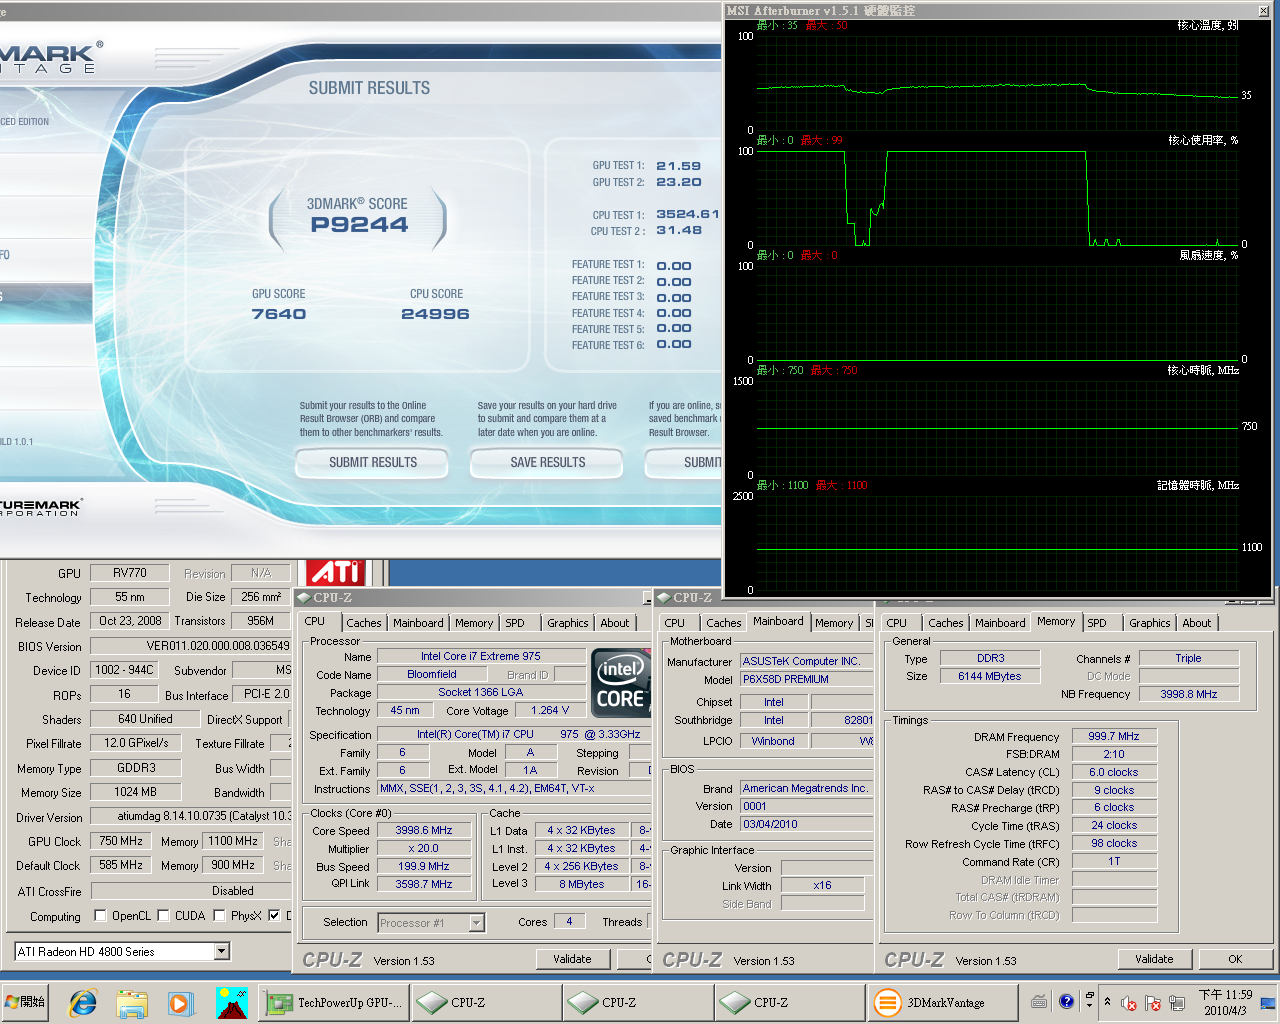Click the keyboard input method tray icon

coord(1039,1002)
